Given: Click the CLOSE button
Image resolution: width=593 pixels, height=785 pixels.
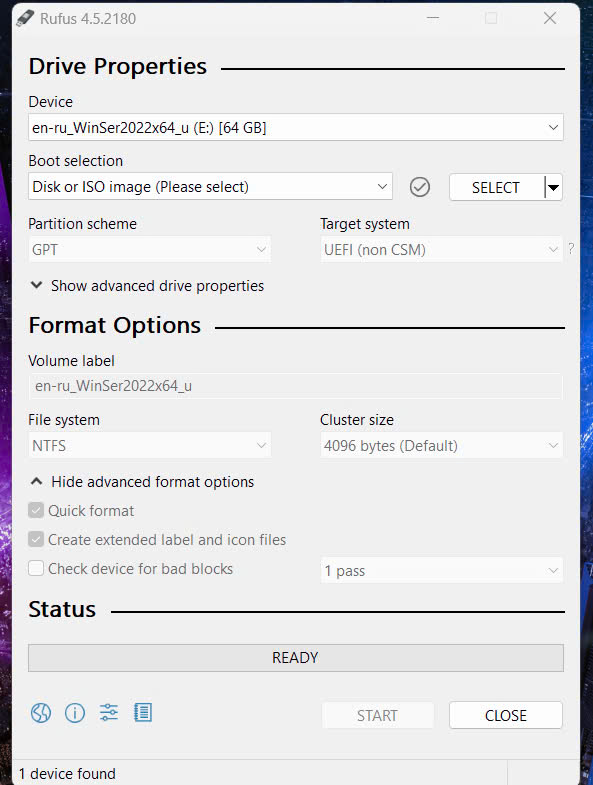Looking at the screenshot, I should pos(506,715).
